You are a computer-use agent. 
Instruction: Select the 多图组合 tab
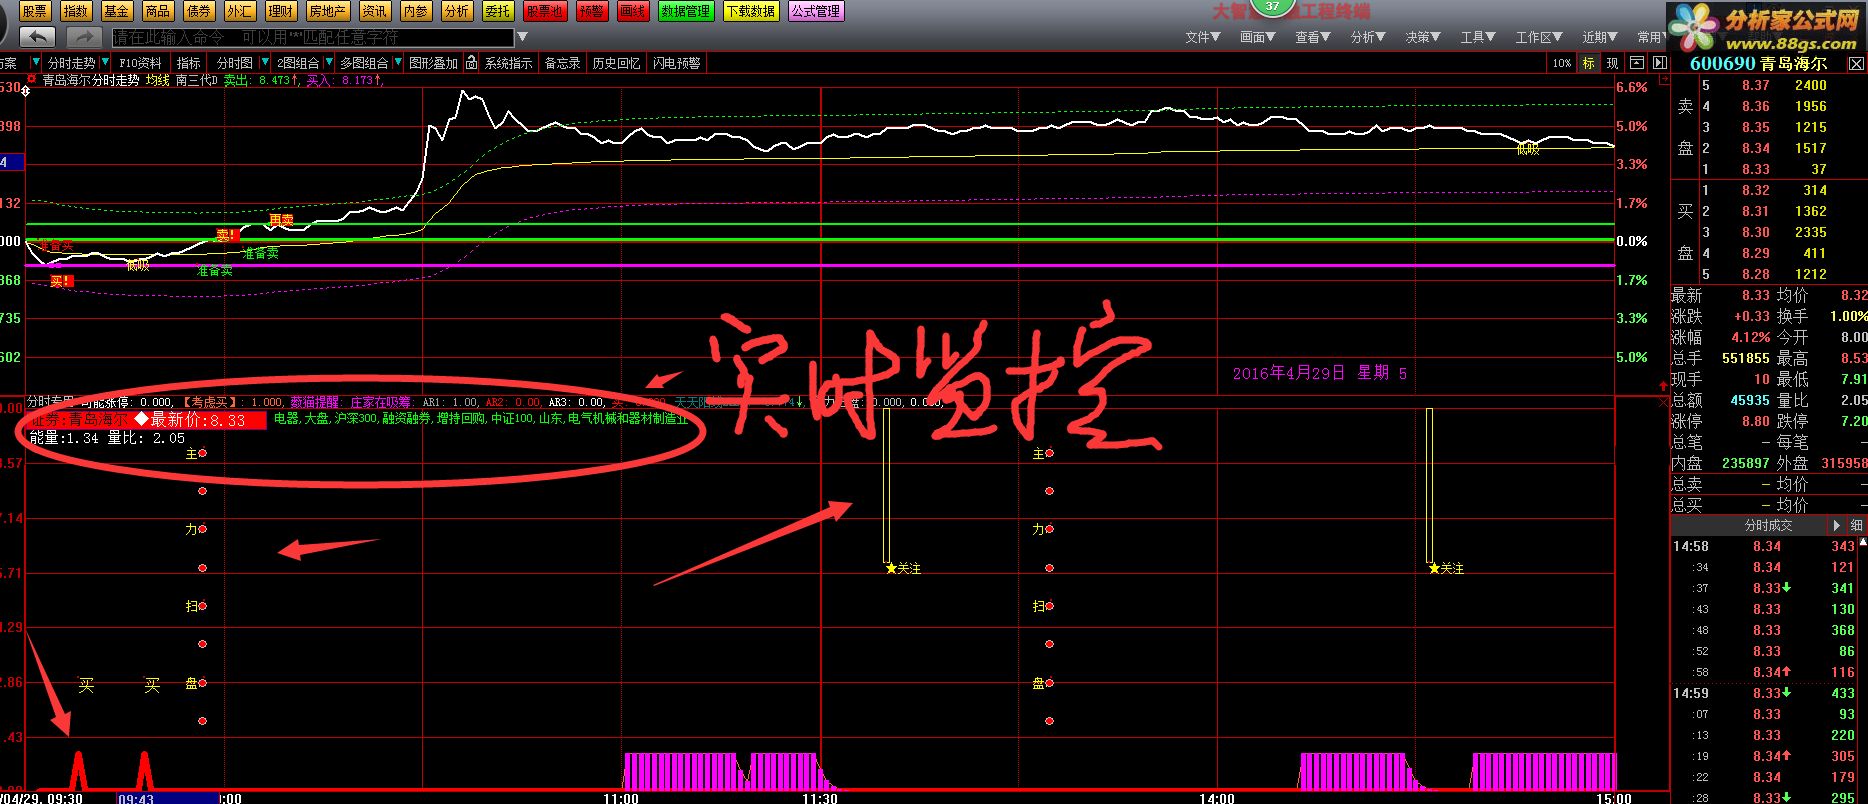[x=364, y=63]
